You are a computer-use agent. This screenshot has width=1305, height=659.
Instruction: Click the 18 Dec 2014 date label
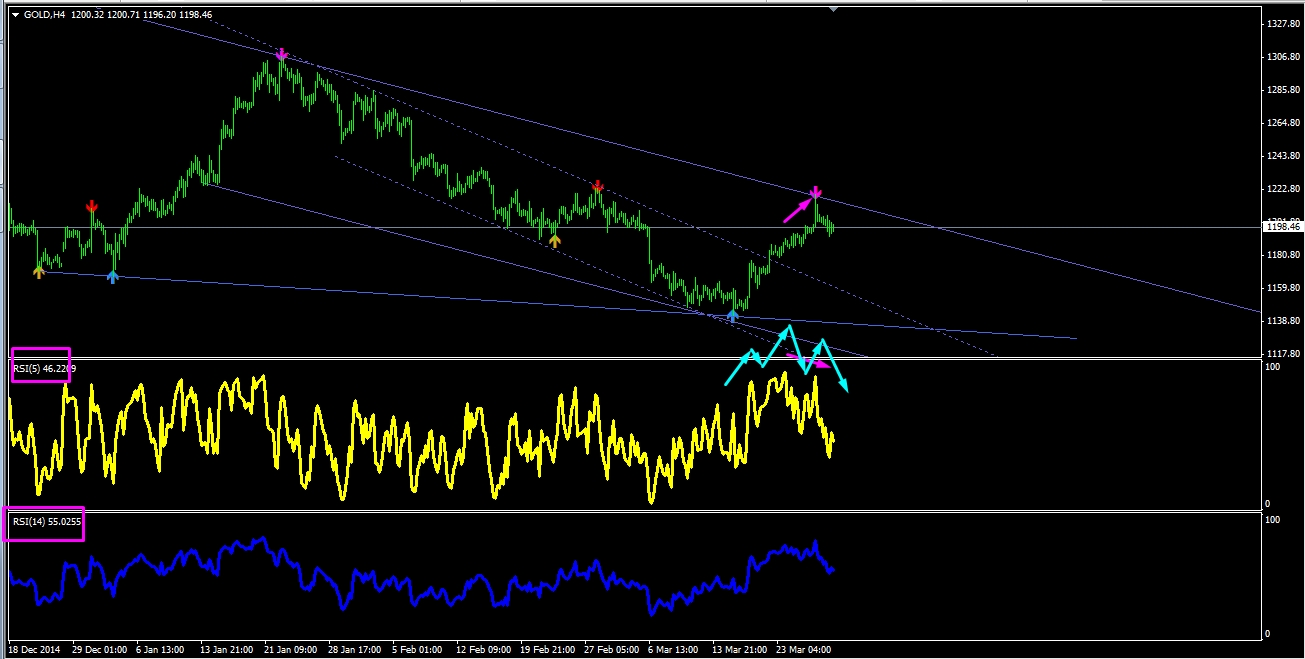tap(34, 649)
